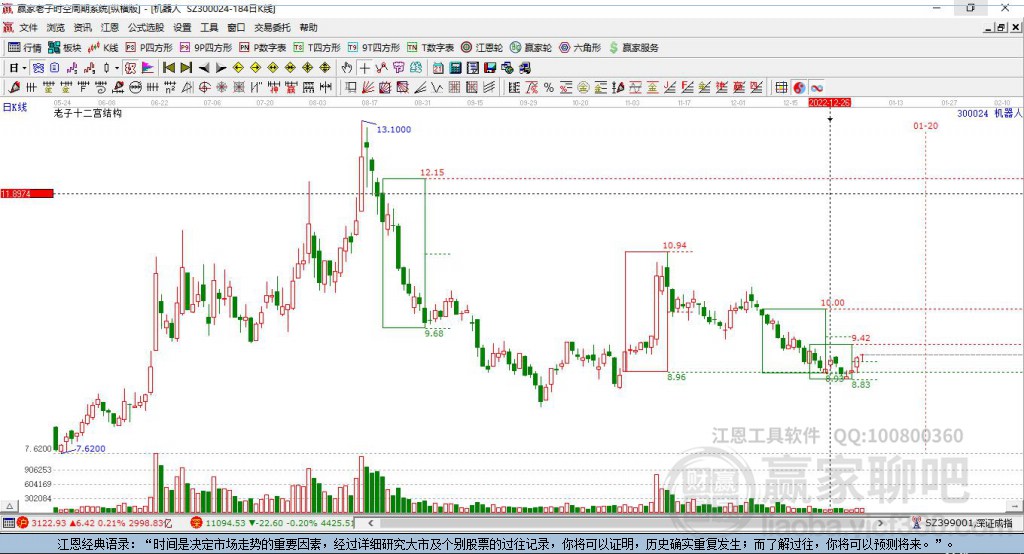The width and height of the screenshot is (1024, 554).
Task: Click the yellow four-way diamond icon
Action: 325,68
